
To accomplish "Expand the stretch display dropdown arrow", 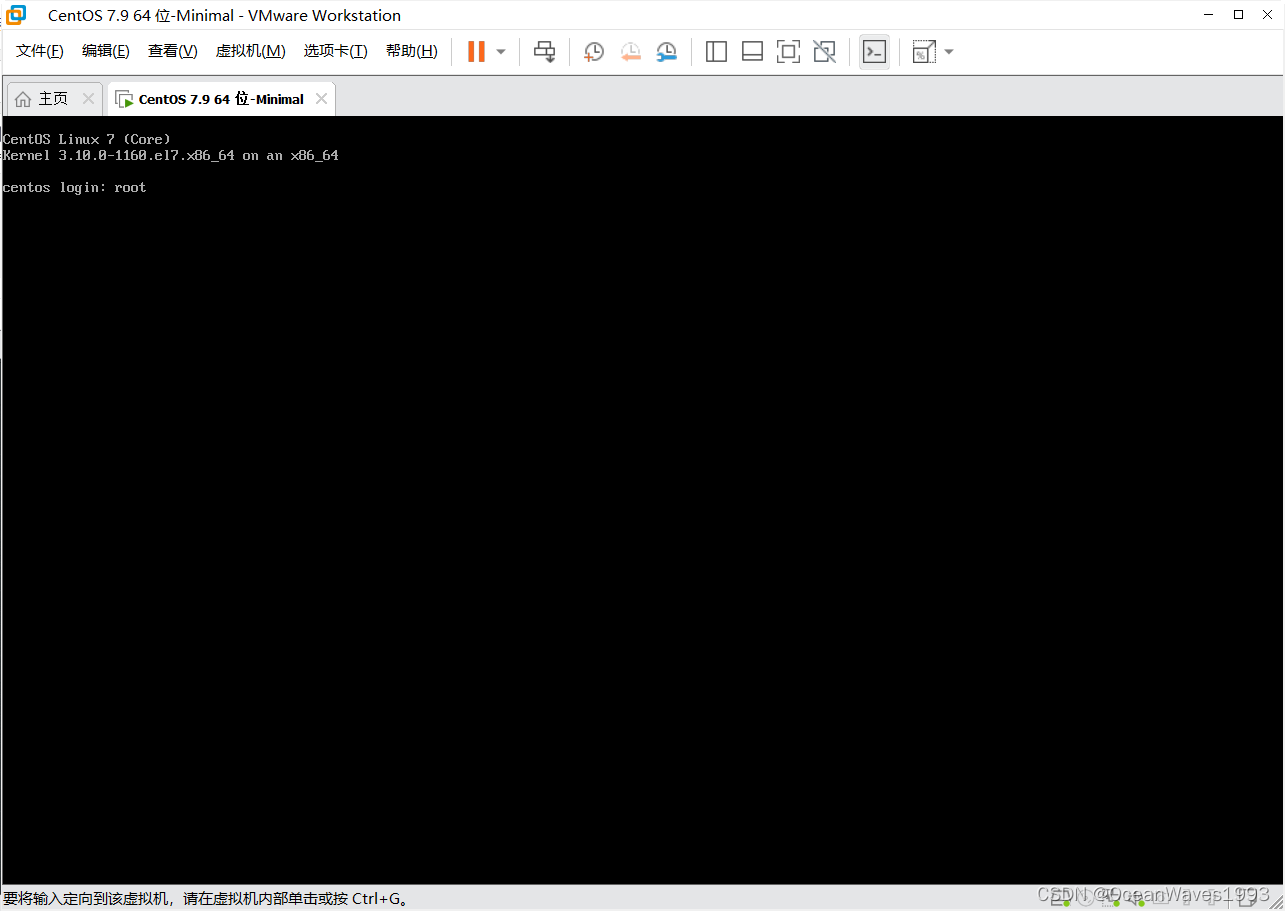I will point(948,52).
